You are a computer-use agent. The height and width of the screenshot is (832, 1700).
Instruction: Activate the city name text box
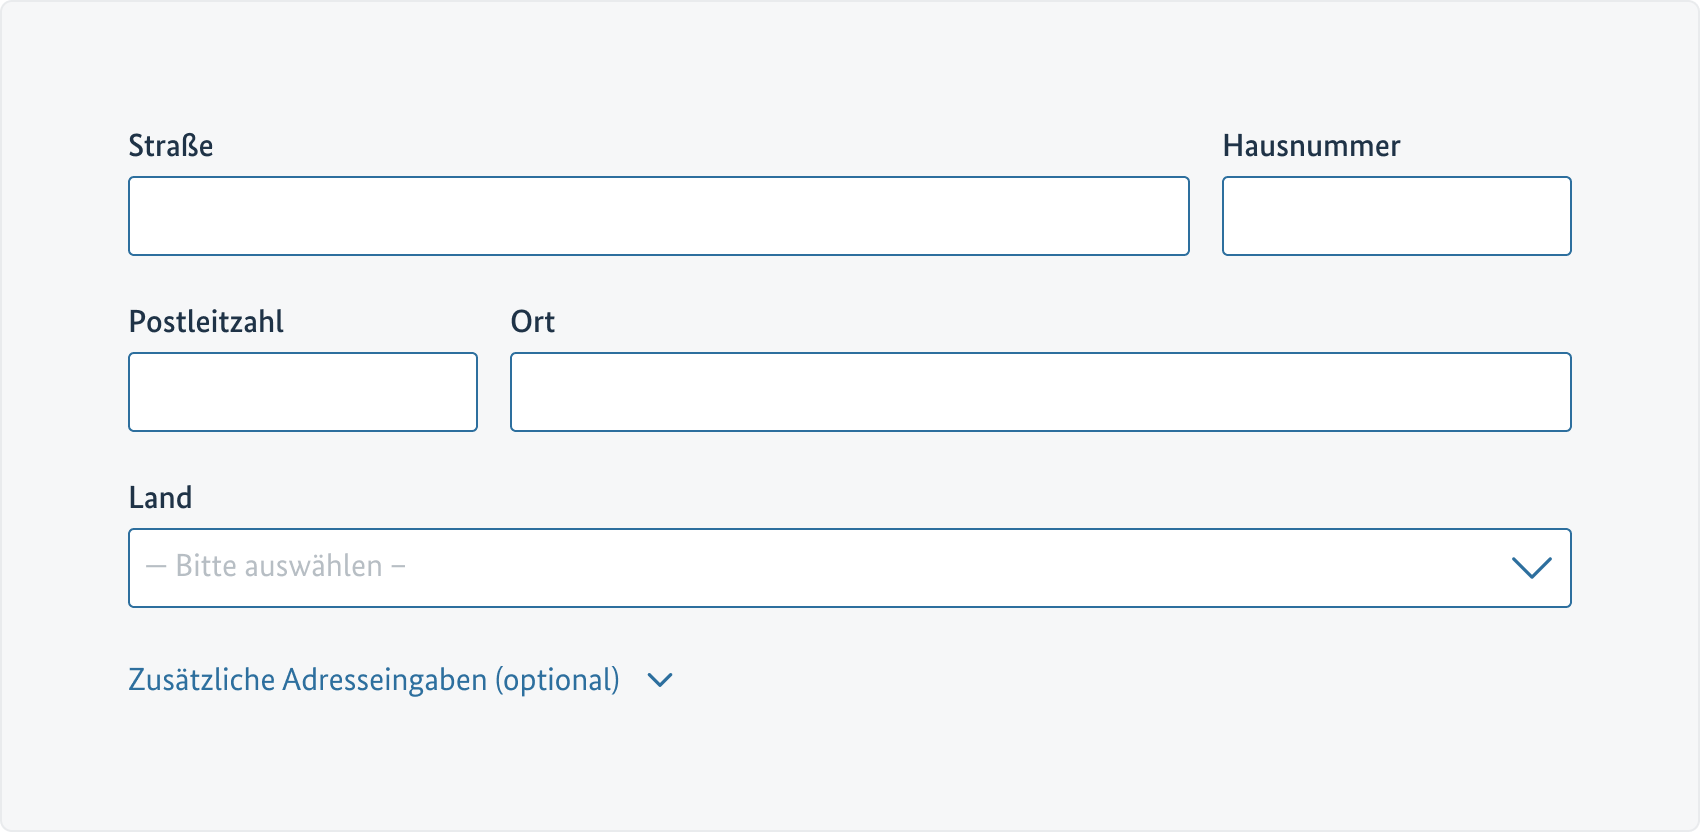pyautogui.click(x=1040, y=392)
